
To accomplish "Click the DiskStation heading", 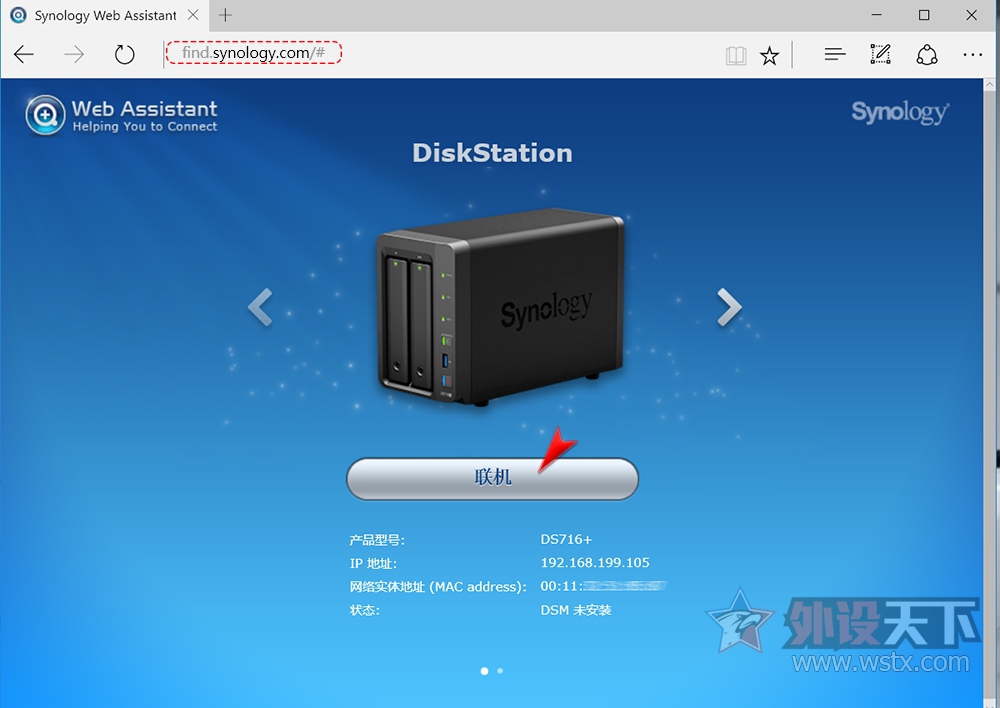I will point(492,153).
